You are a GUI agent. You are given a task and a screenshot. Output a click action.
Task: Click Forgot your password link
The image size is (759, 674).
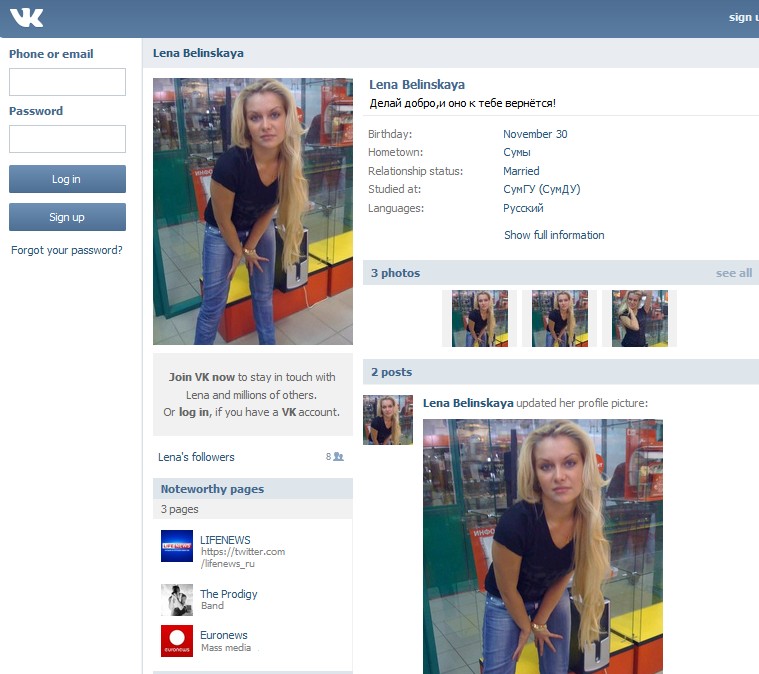(x=67, y=250)
